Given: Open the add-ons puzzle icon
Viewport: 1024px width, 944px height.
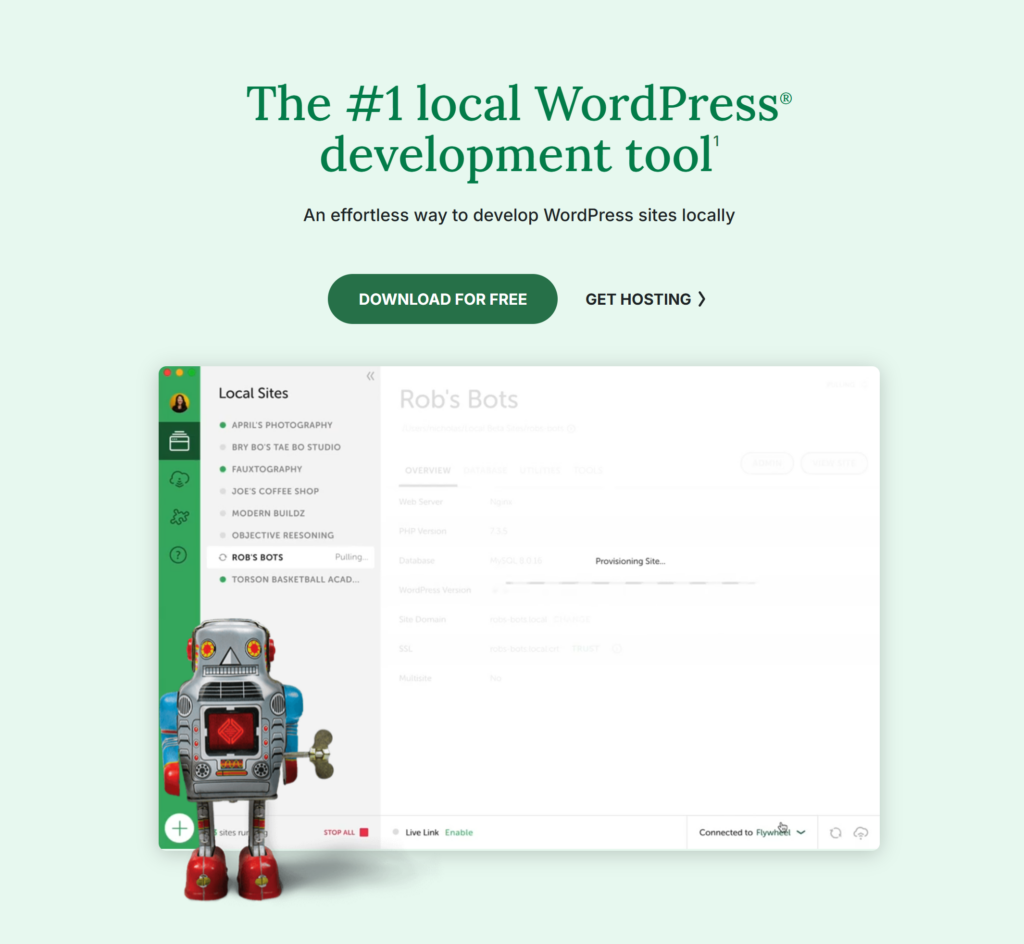Looking at the screenshot, I should [180, 517].
